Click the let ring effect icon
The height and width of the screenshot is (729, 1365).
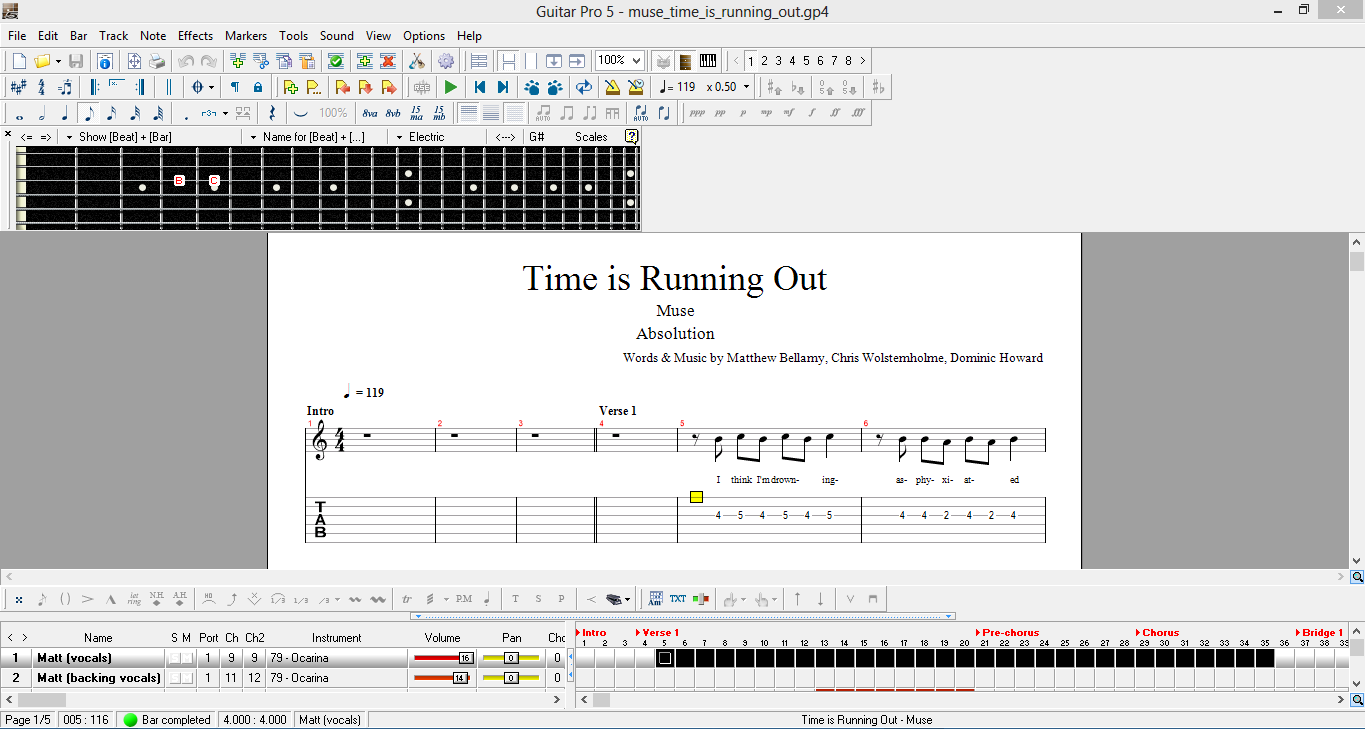[134, 599]
